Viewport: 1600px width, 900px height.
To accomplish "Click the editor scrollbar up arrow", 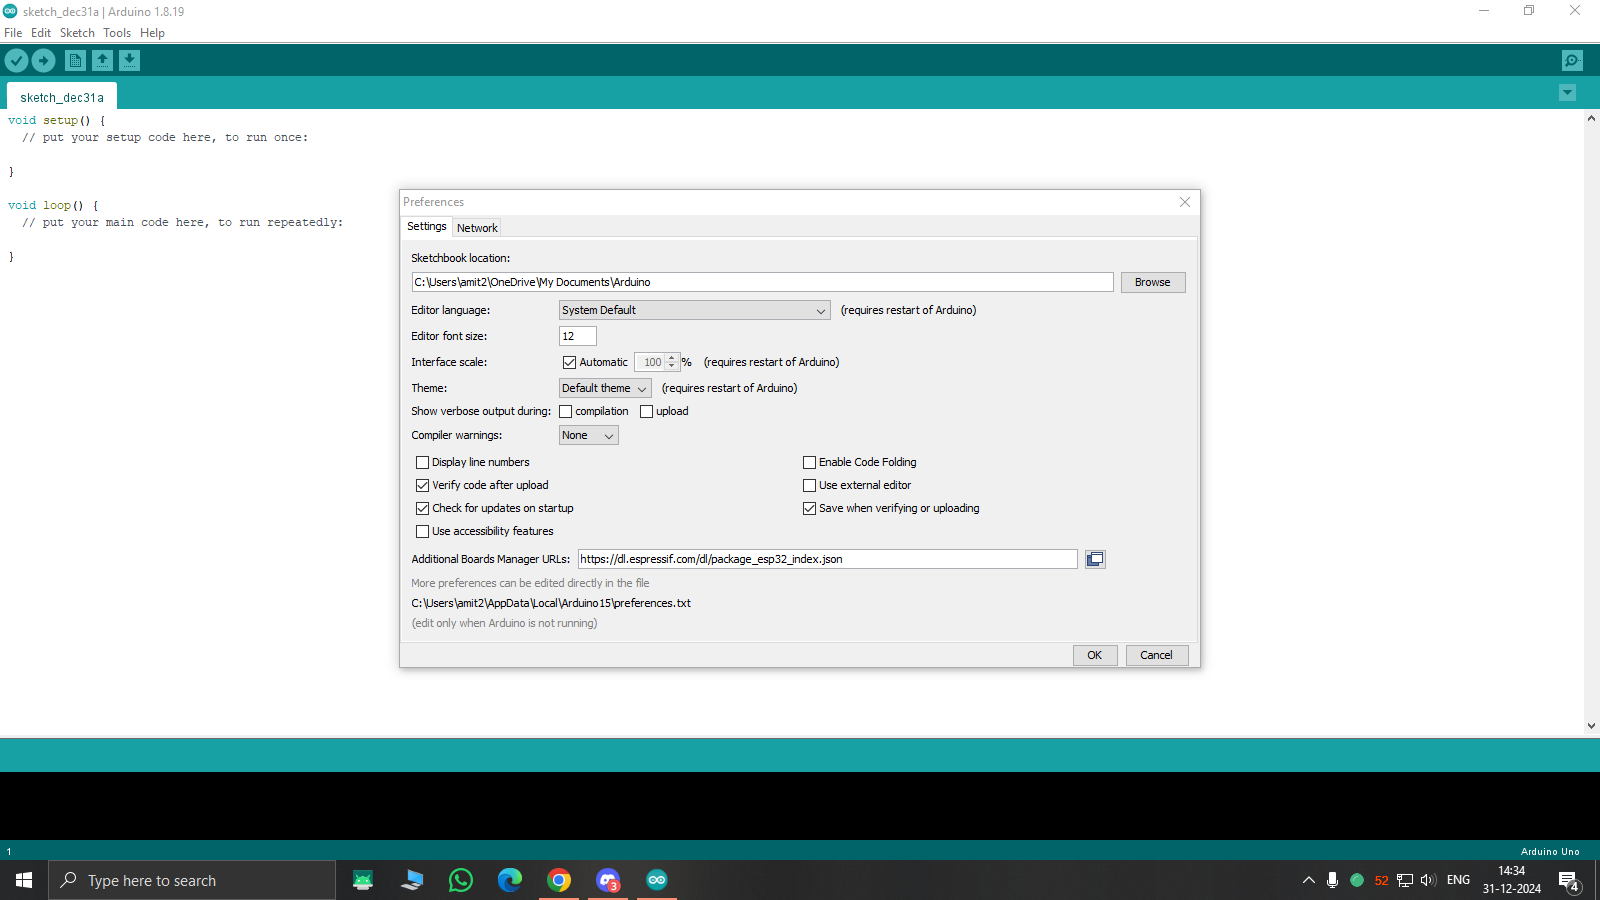I will [x=1591, y=118].
